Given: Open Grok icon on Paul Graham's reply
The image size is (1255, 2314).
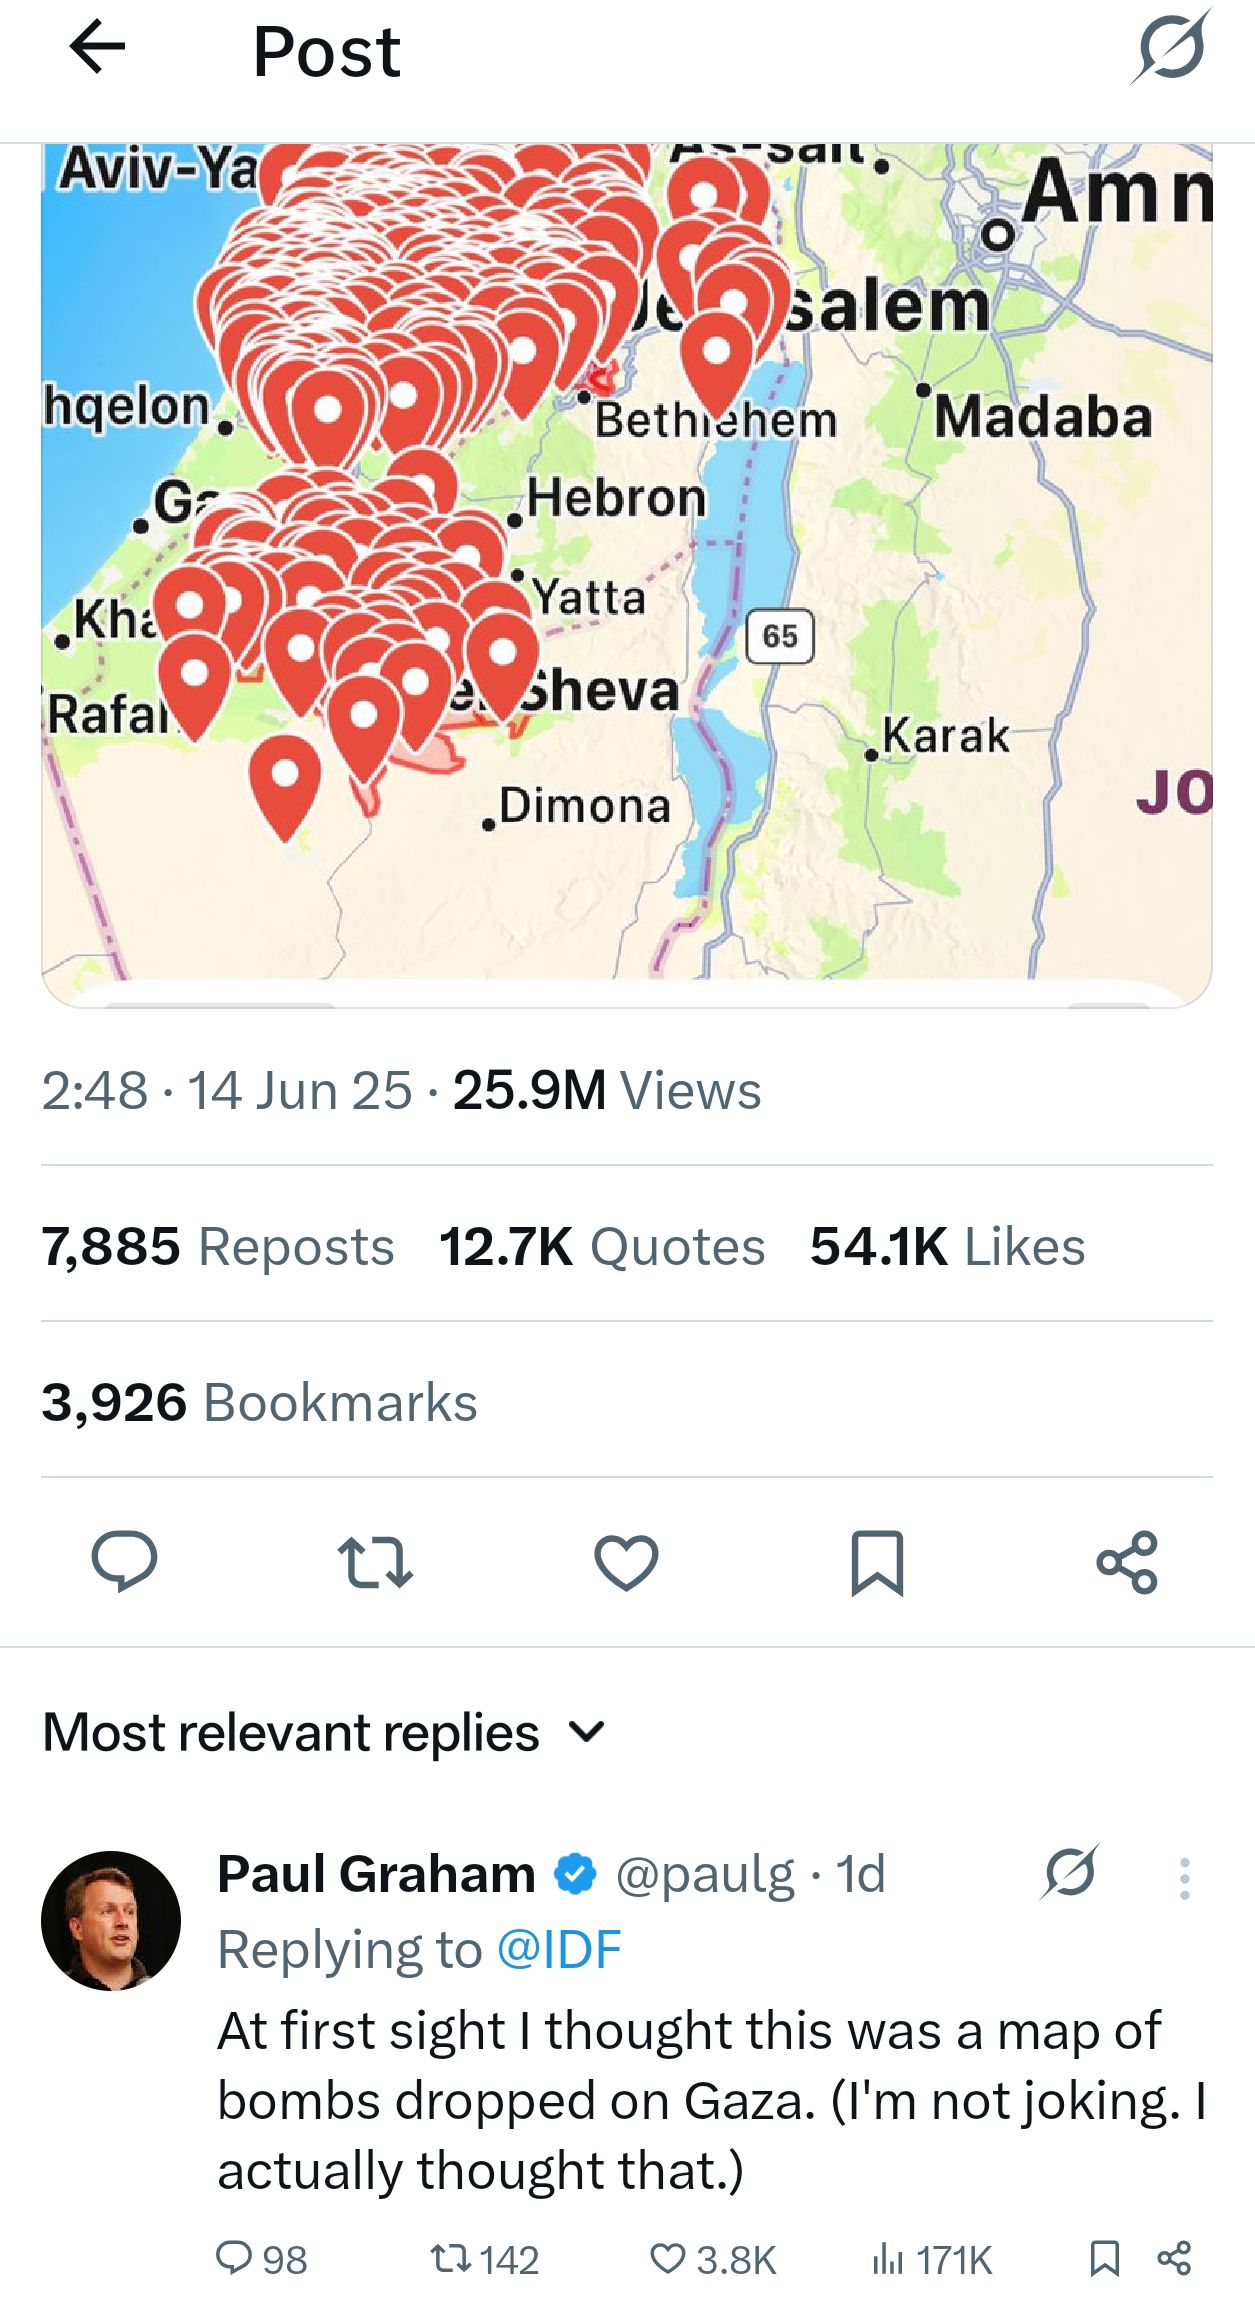Looking at the screenshot, I should [1070, 1873].
